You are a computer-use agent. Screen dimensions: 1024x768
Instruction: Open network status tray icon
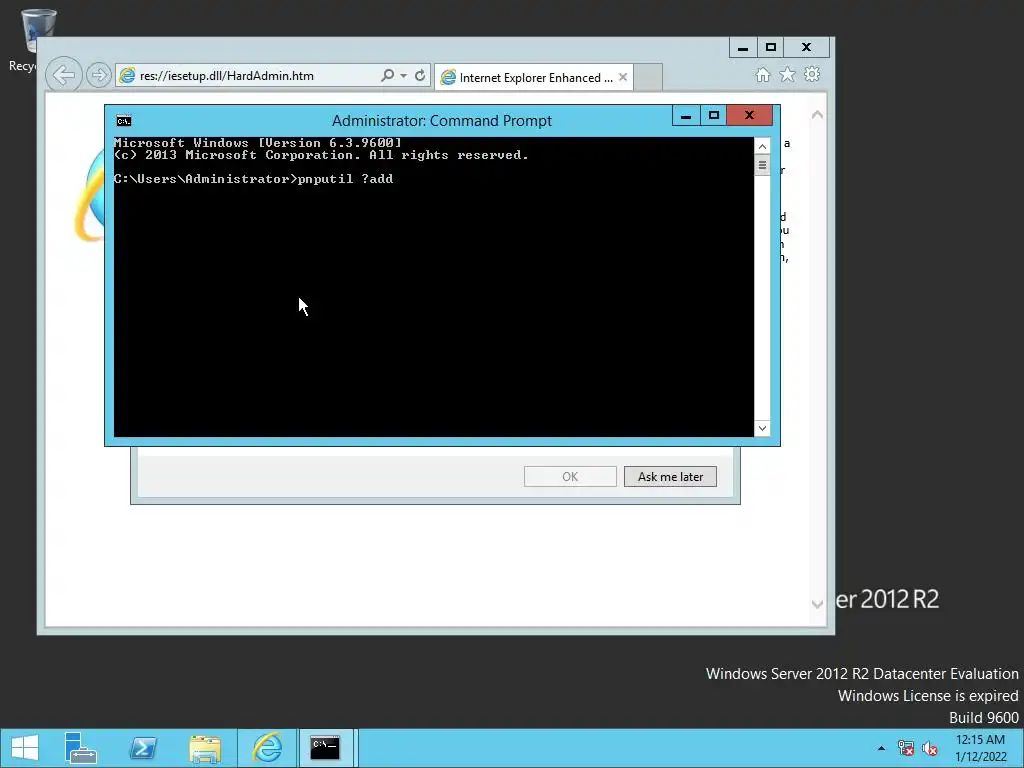(905, 748)
